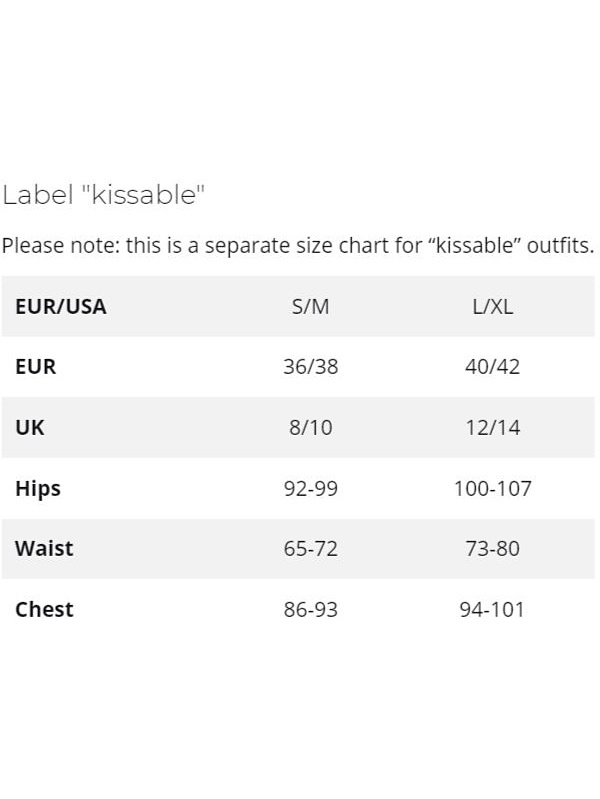Click the 94-101 chest measurement
600x799 pixels.
pos(492,610)
